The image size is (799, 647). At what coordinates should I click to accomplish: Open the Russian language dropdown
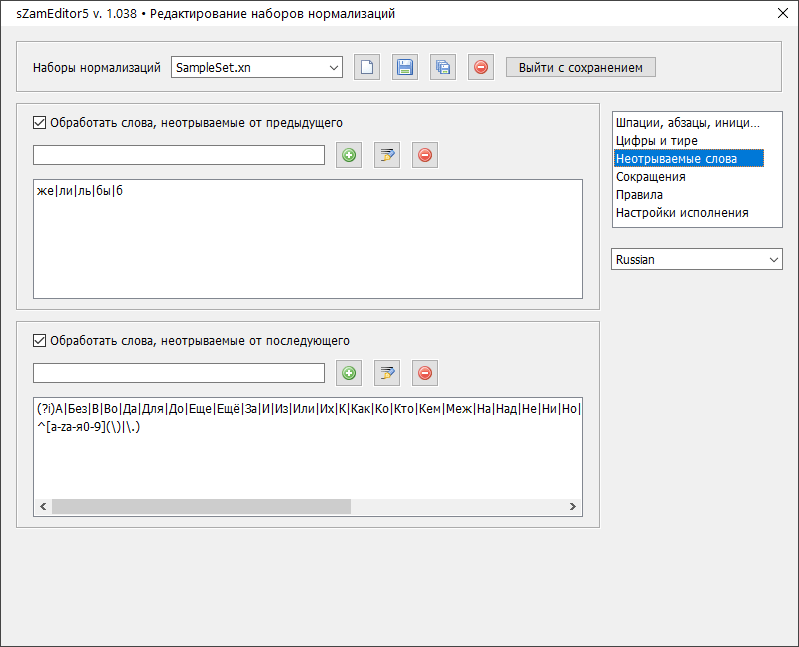[696, 259]
